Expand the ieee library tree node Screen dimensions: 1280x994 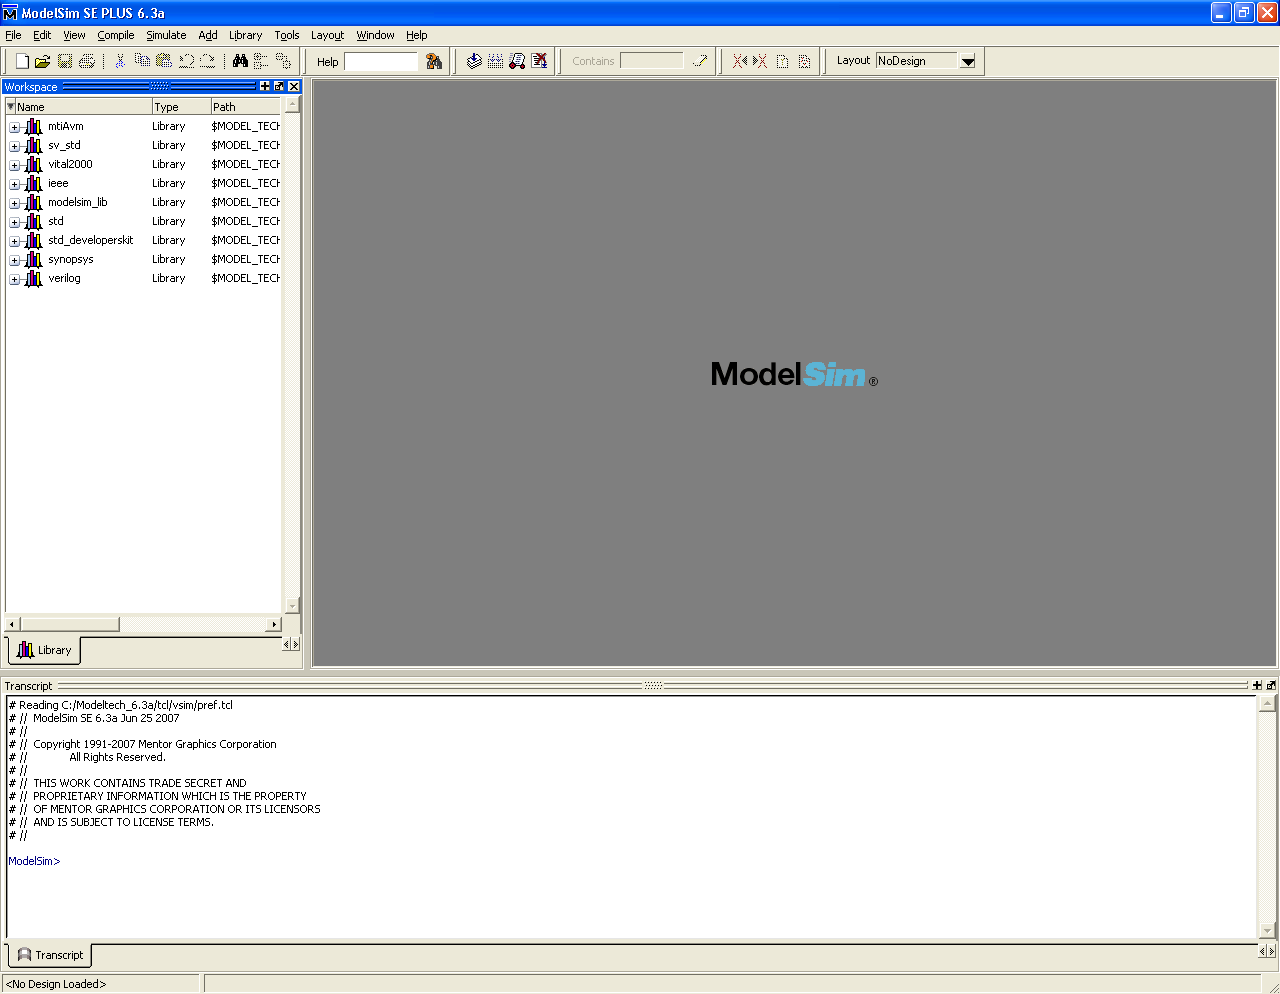(x=14, y=184)
